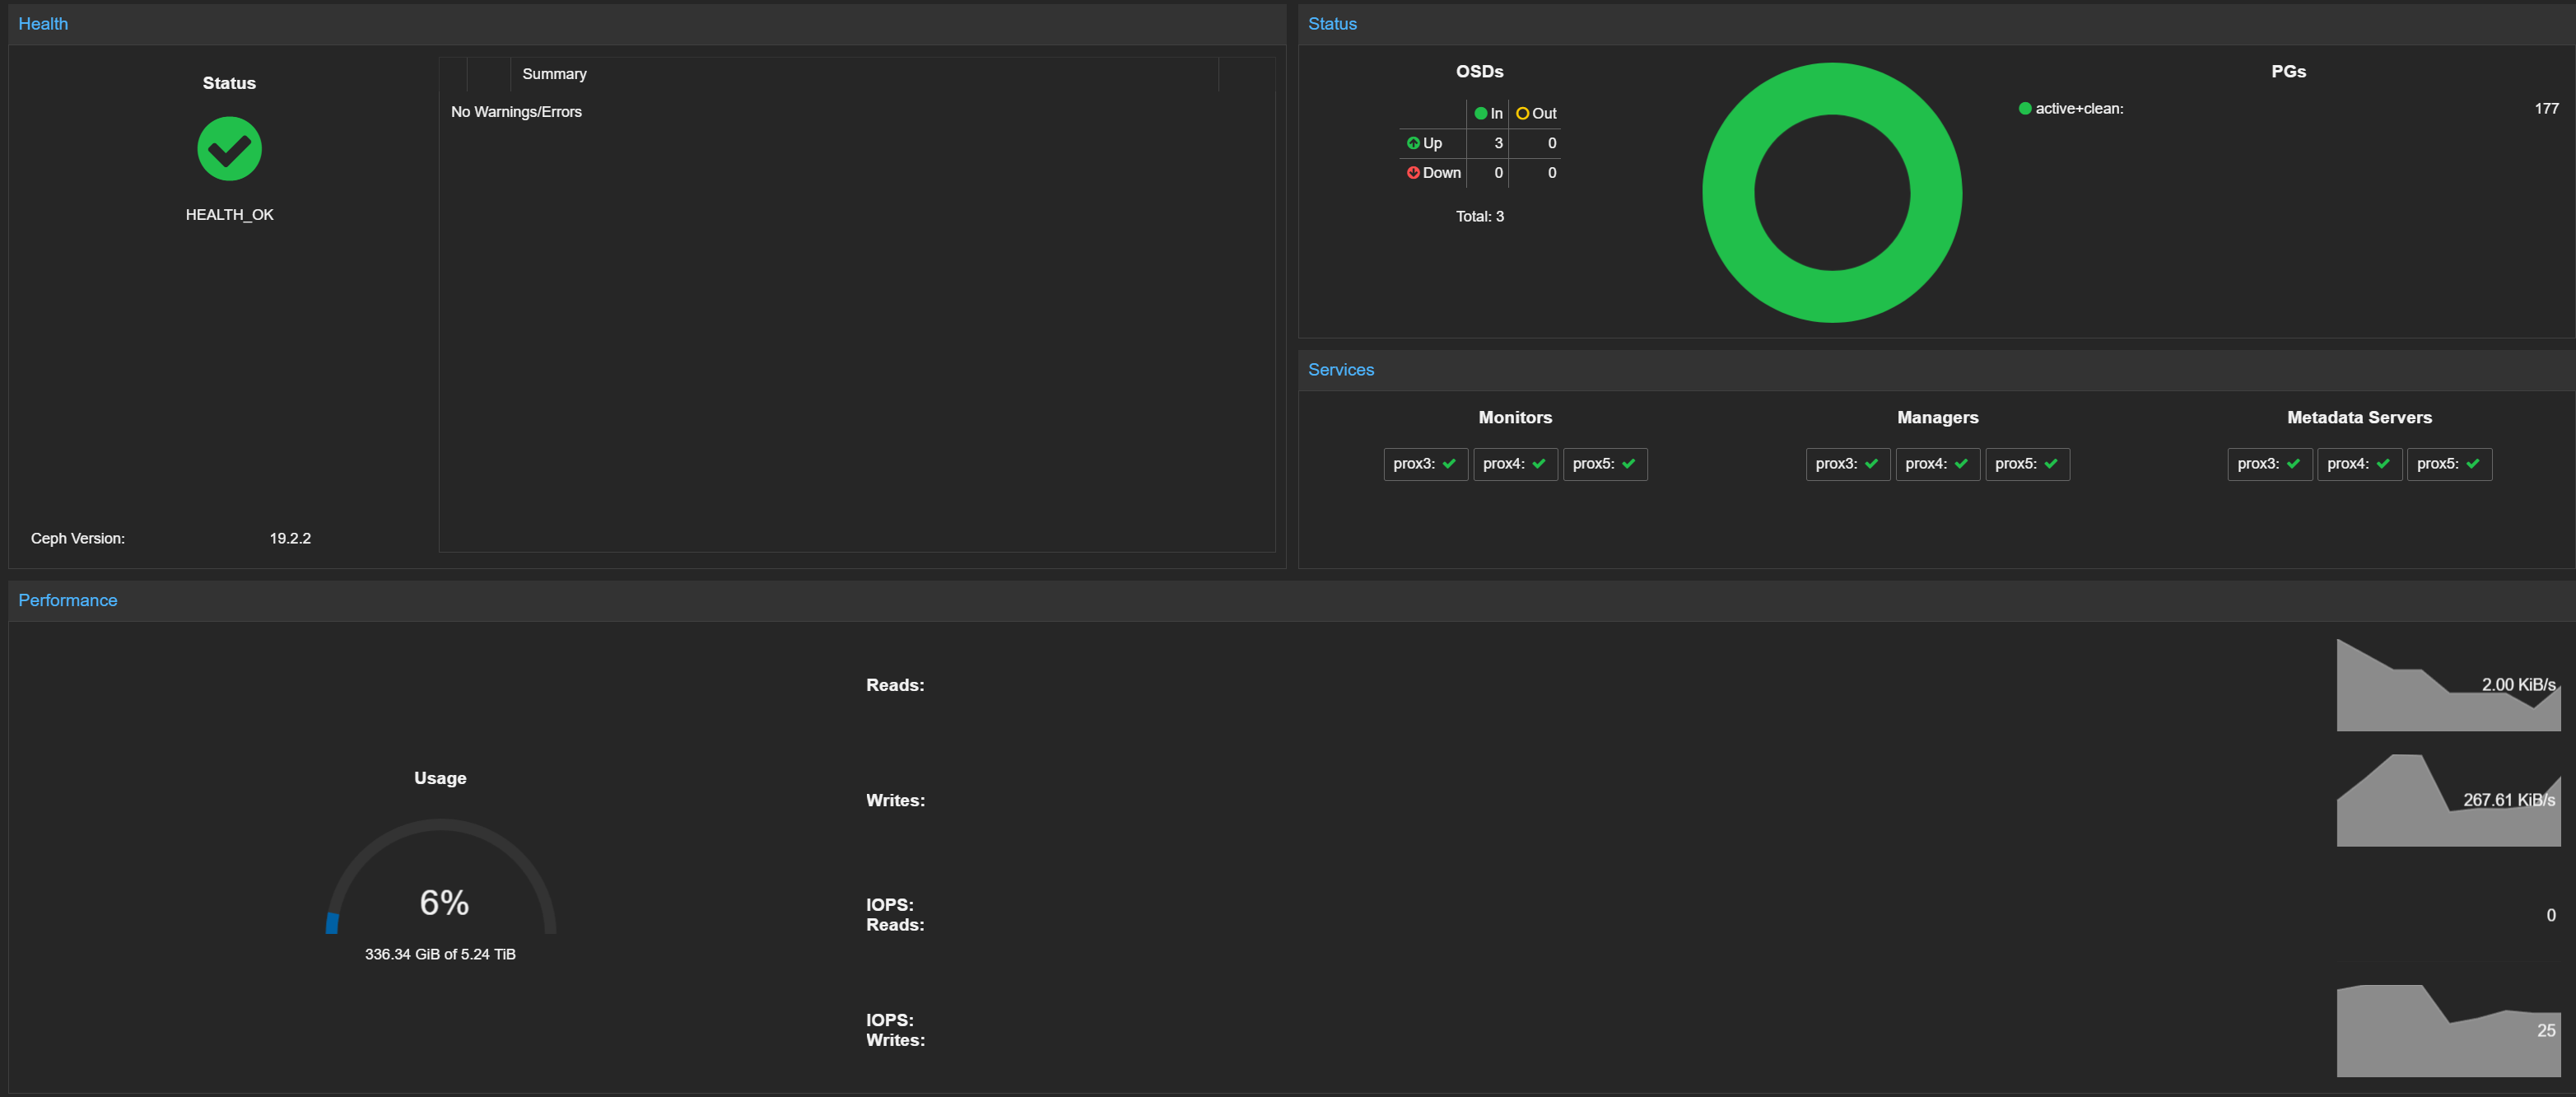Click the active+clean green dot legend
Screen dimensions: 2576x1097
coord(2025,108)
